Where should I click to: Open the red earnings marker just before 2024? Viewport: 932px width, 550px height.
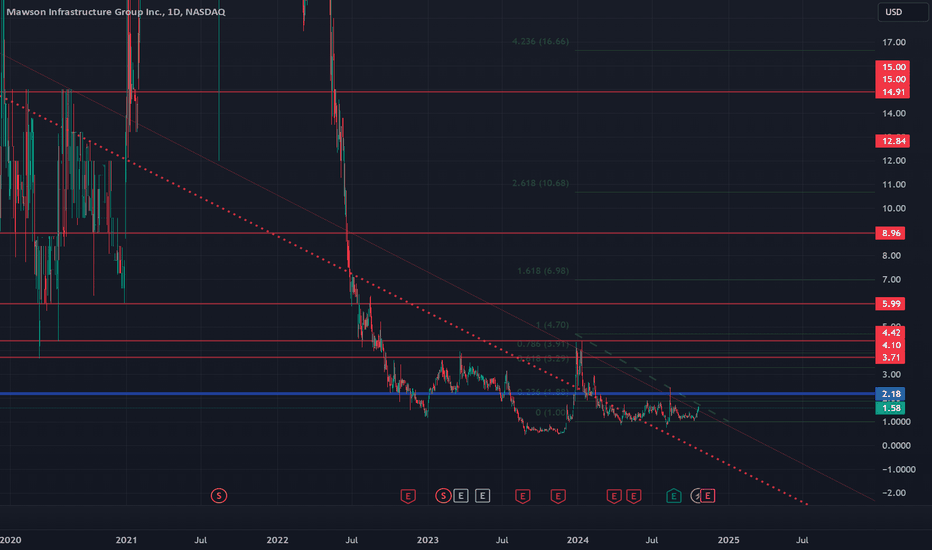point(558,495)
